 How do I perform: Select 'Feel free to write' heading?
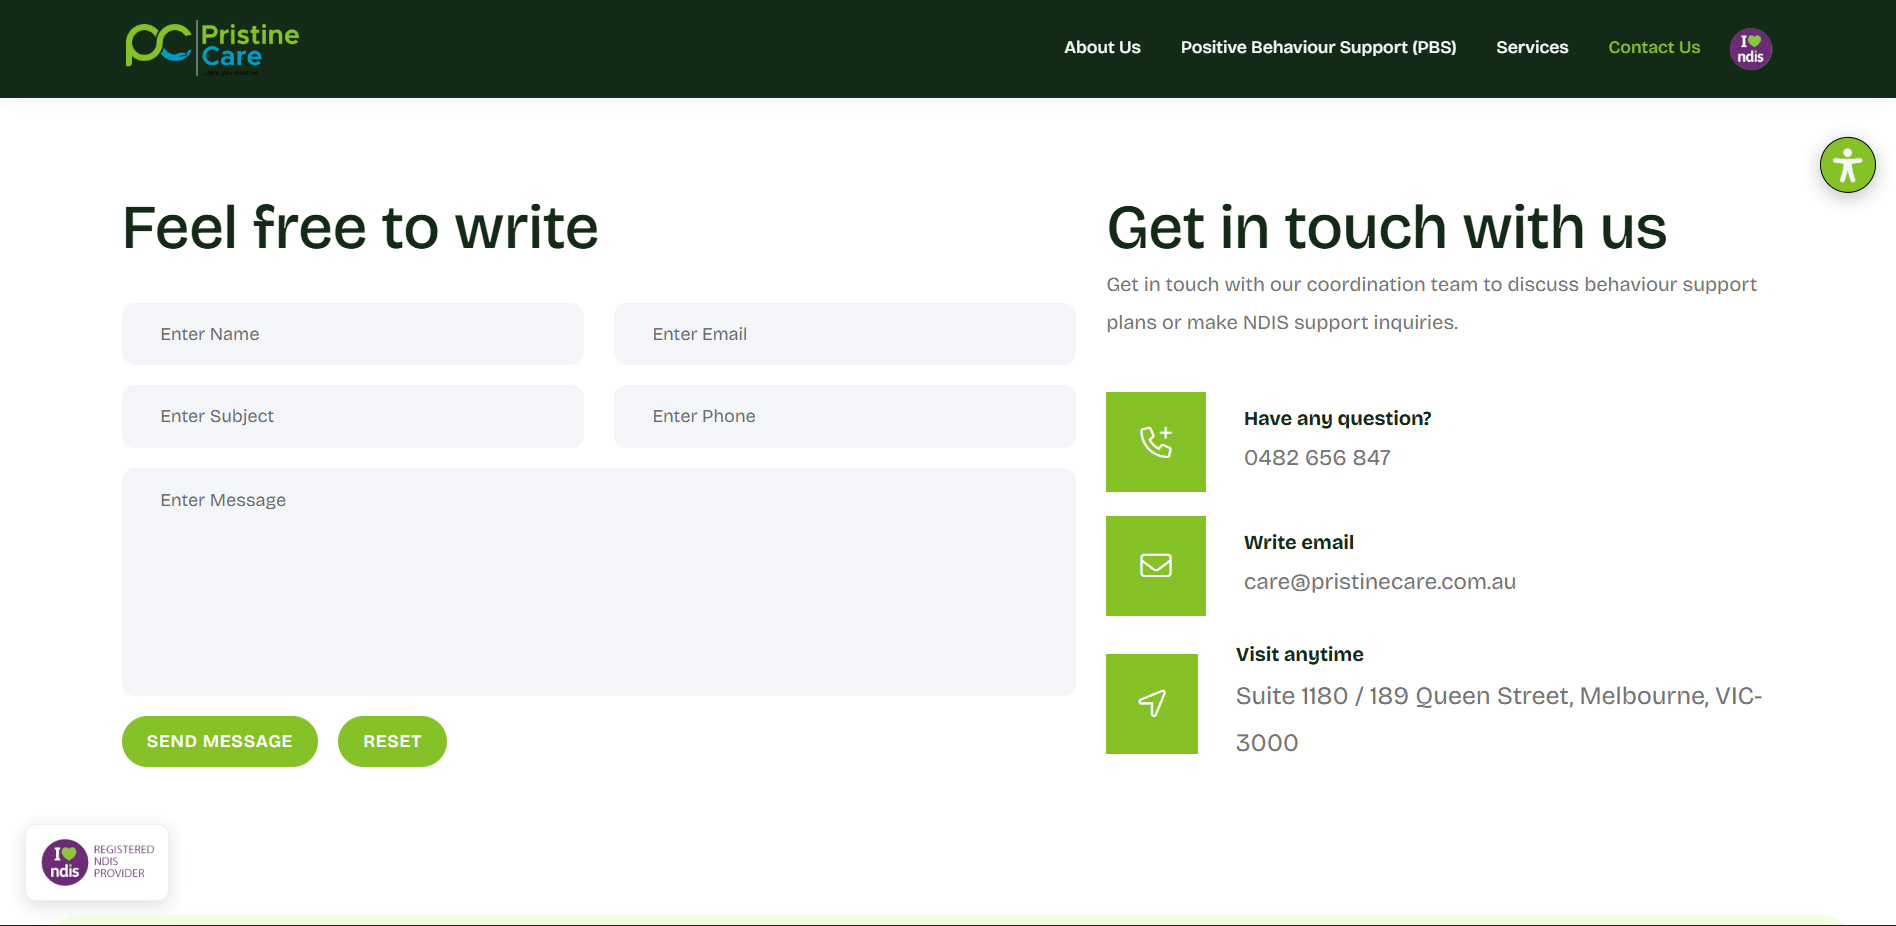[x=360, y=227]
